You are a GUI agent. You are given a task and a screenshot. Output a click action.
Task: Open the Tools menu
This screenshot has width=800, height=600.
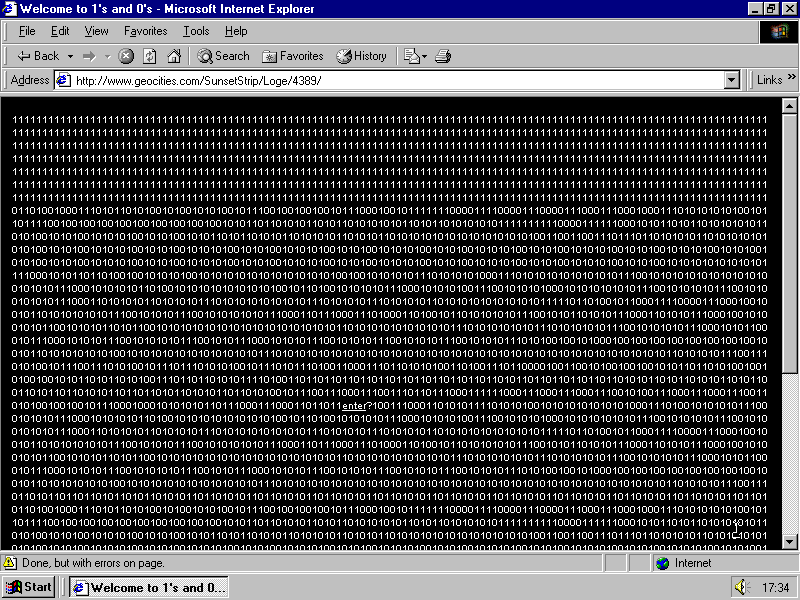pyautogui.click(x=196, y=31)
